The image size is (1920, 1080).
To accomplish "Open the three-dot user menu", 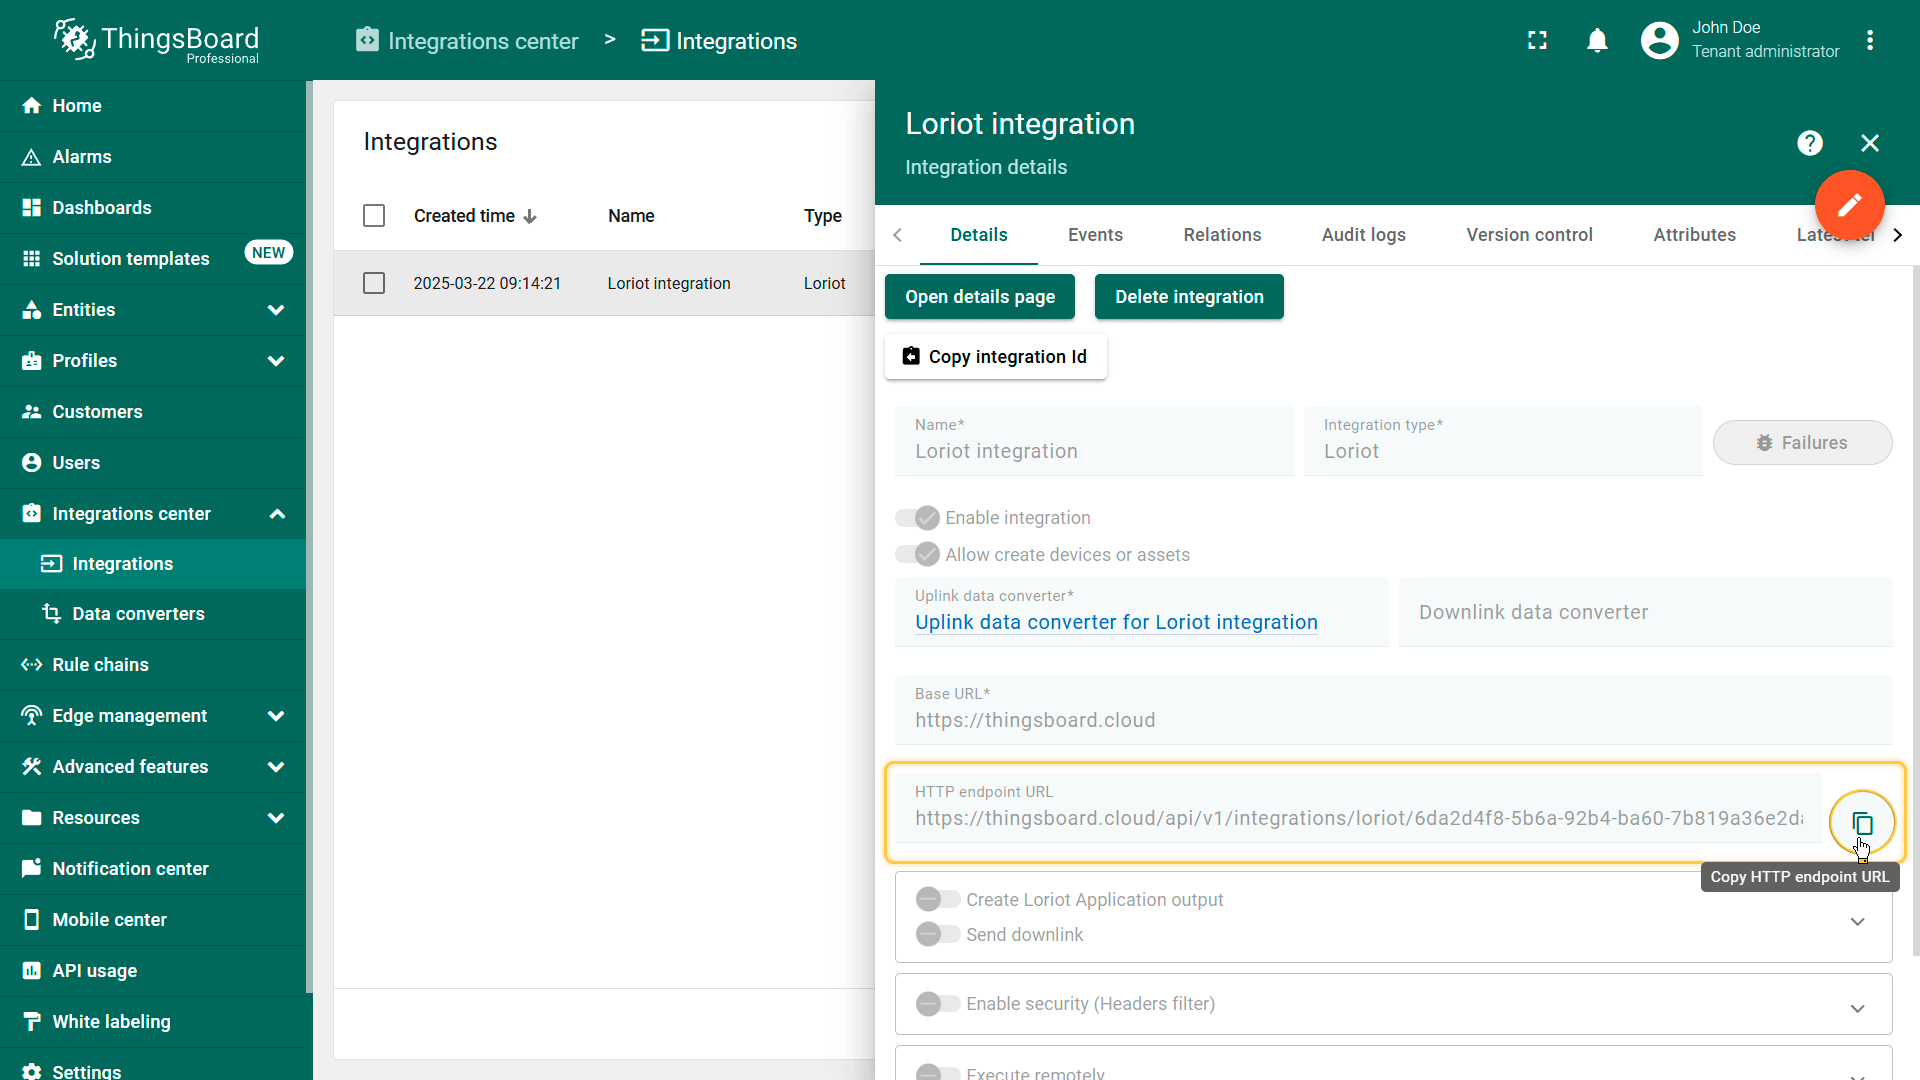I will [1869, 40].
